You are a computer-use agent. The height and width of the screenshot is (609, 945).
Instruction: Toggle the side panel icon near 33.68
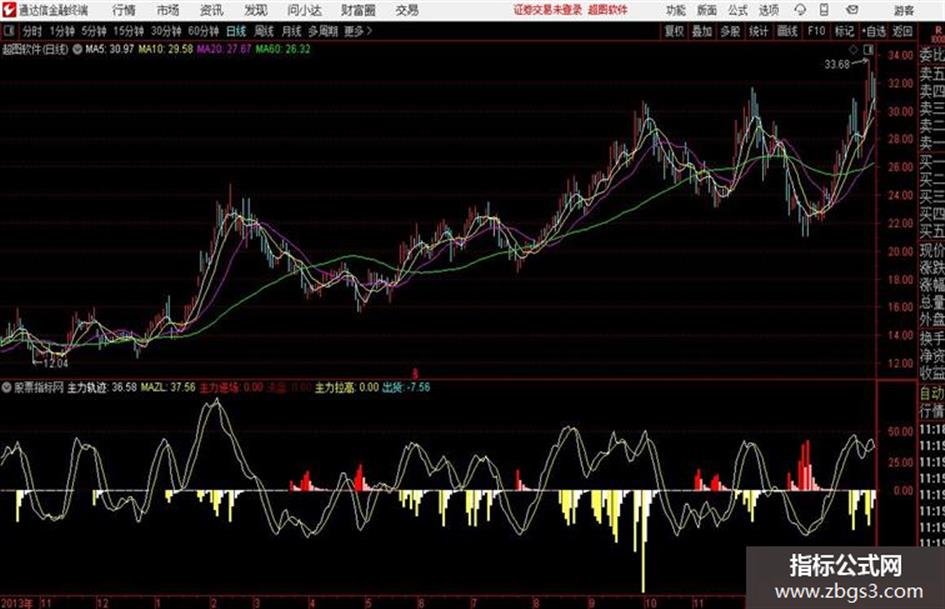point(868,50)
